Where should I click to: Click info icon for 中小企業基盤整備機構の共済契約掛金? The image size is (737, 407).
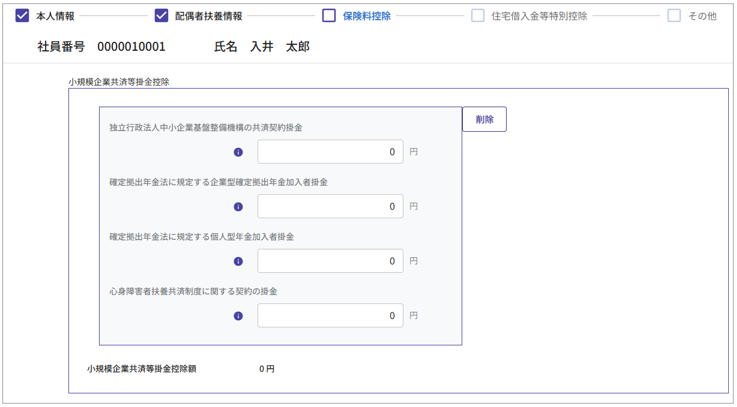[x=238, y=153]
